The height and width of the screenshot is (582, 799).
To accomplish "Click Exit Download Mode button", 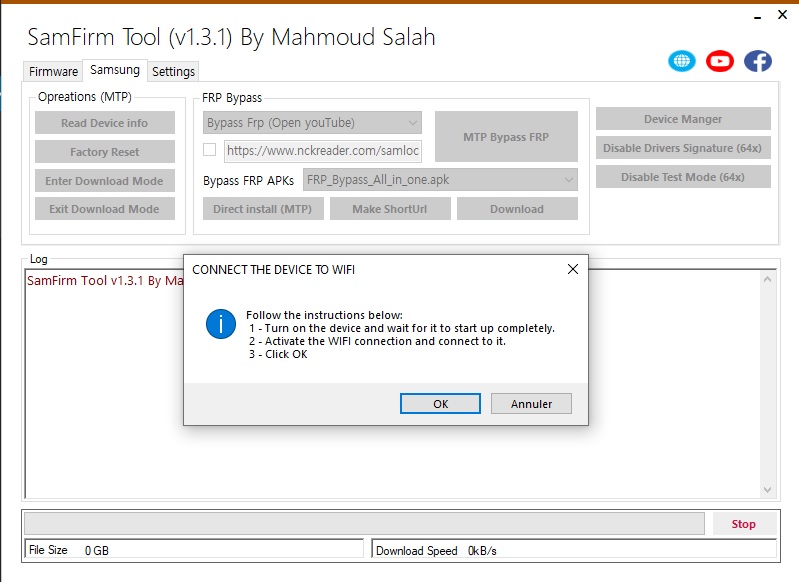I will [x=104, y=209].
